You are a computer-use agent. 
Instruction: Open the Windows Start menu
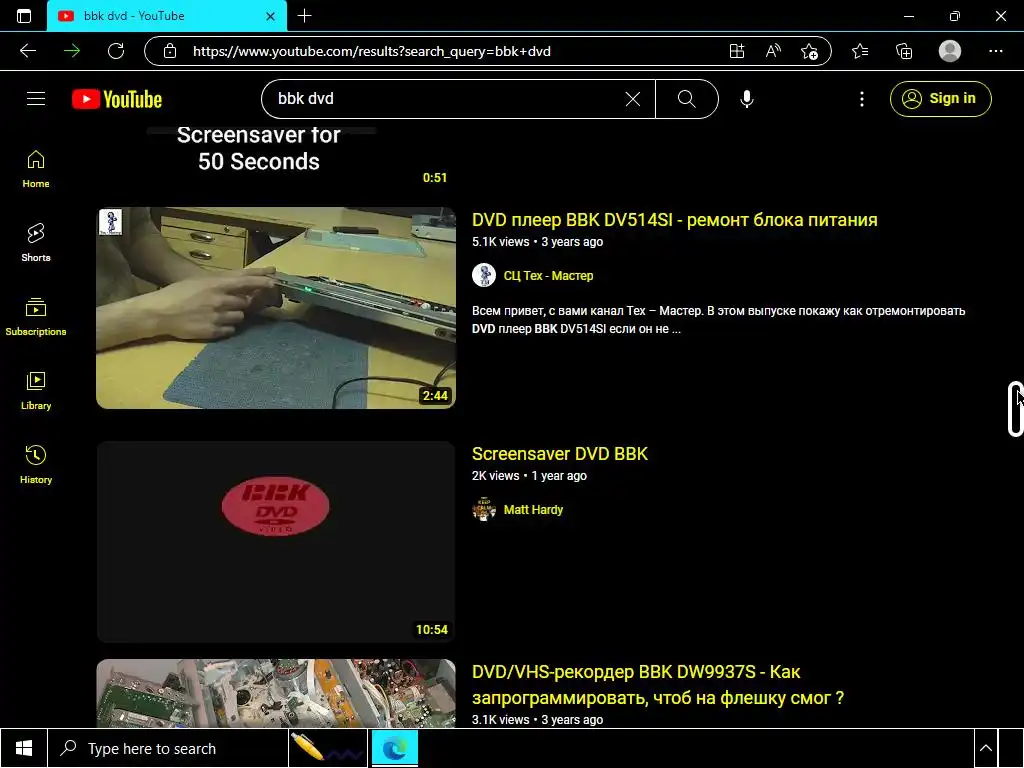click(x=24, y=748)
